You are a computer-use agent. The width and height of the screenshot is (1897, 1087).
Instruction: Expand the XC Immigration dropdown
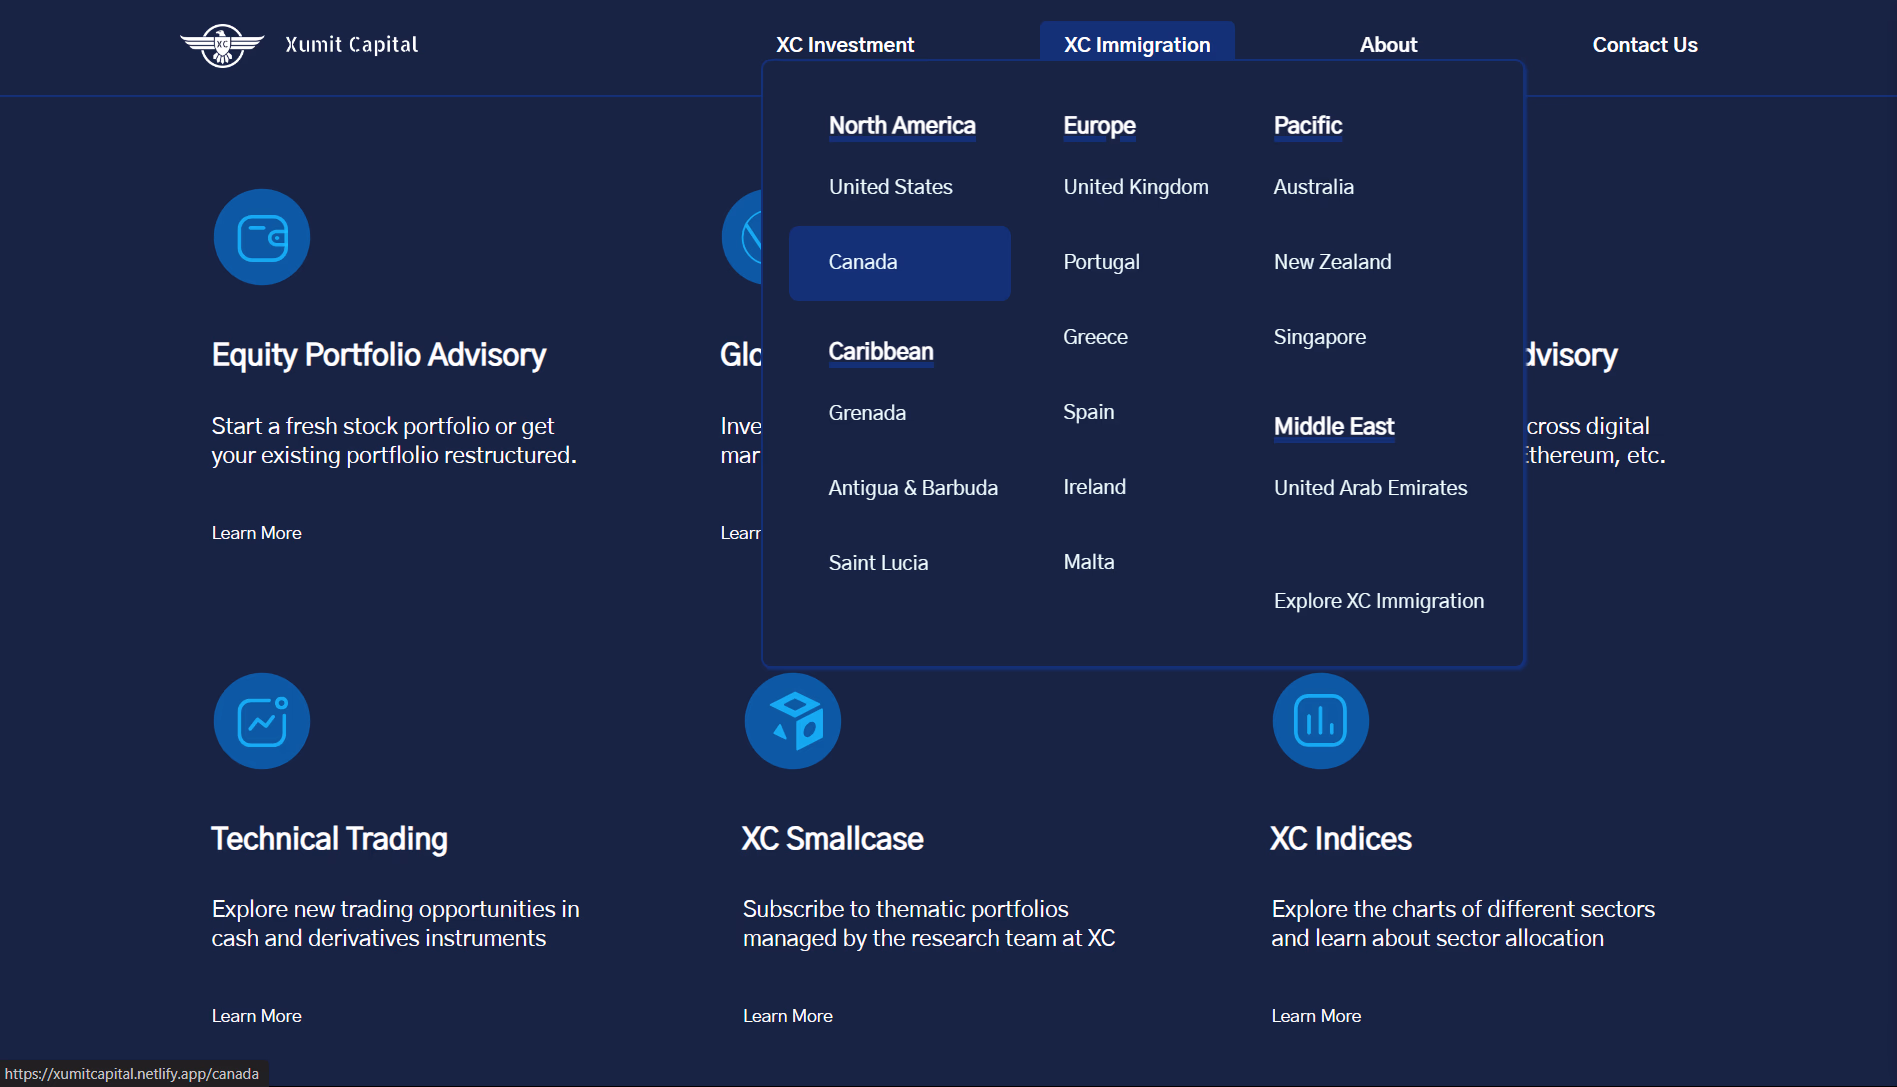[1137, 44]
